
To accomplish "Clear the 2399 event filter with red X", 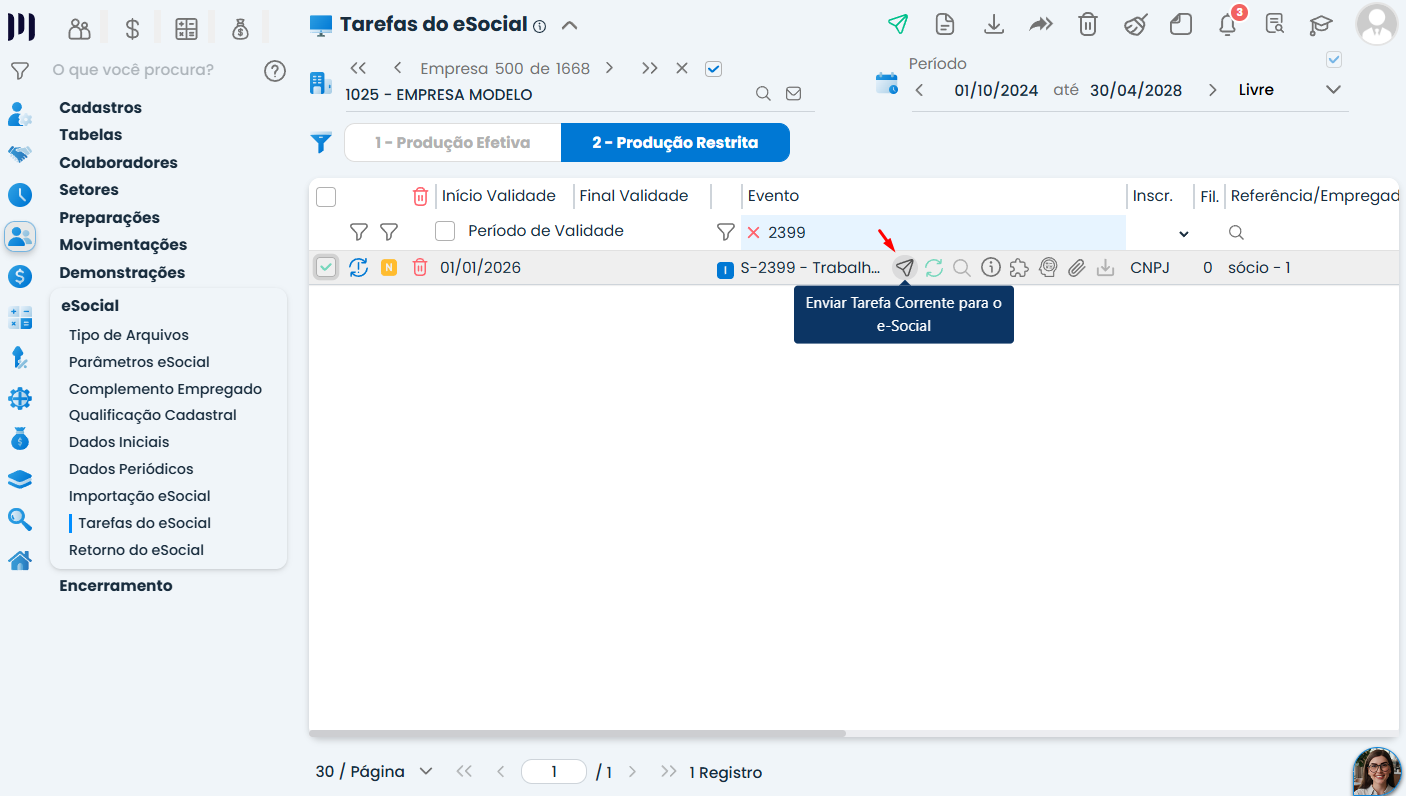I will click(754, 232).
